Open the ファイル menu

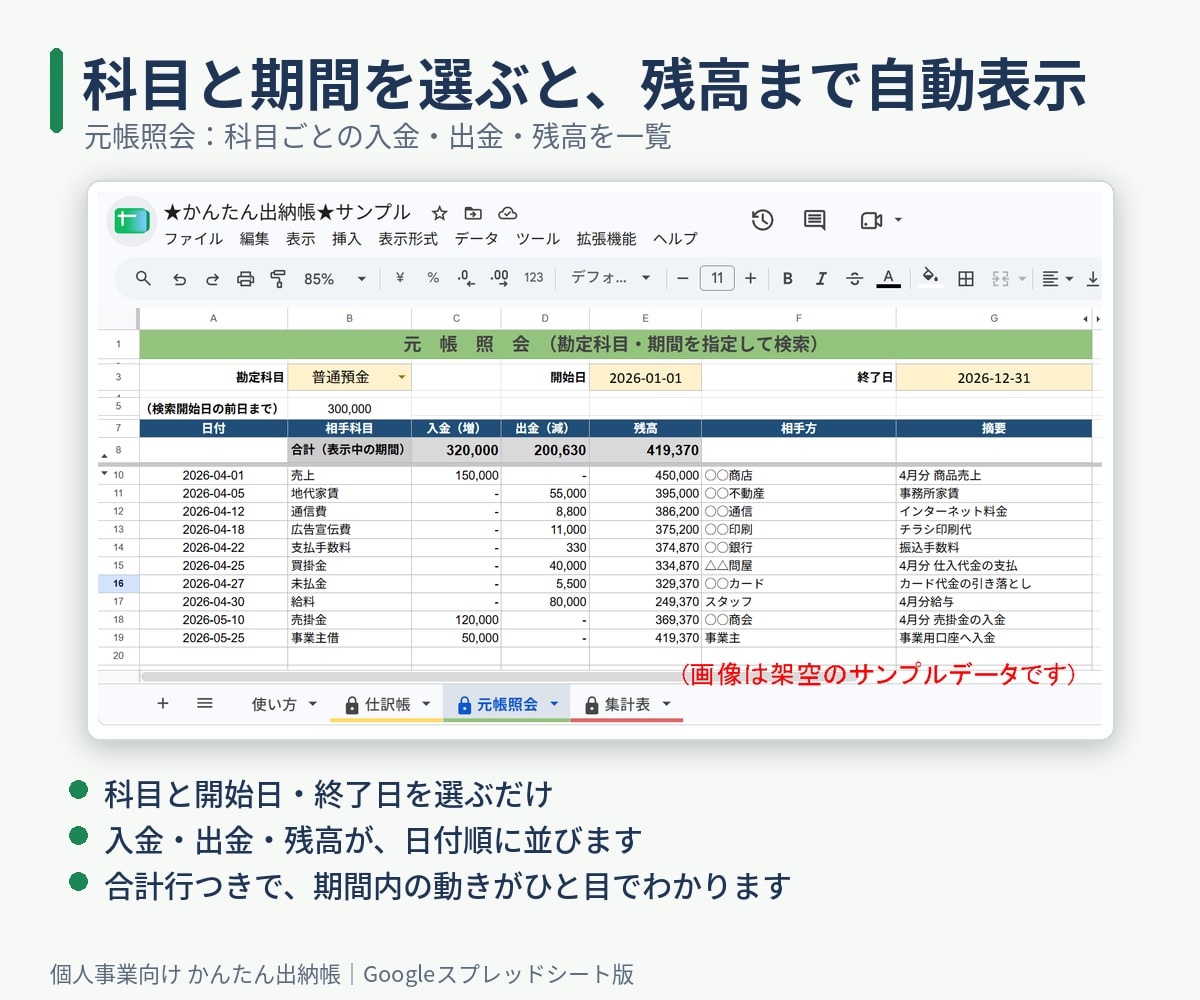tap(193, 239)
